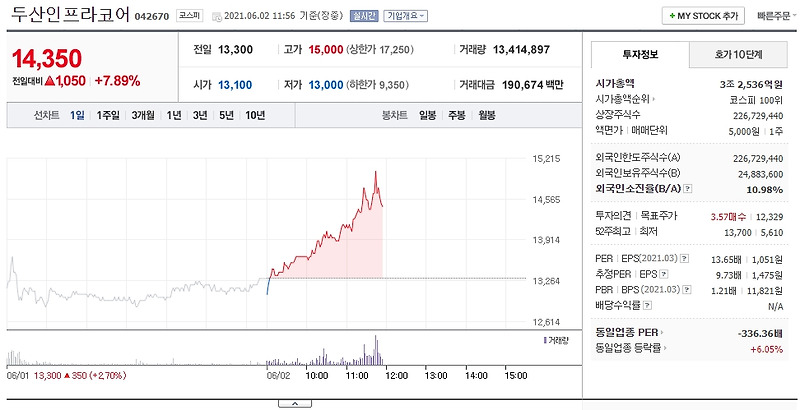Click the 상장주식수 value 226,729,440
Image resolution: width=800 pixels, height=410 pixels.
pos(757,115)
